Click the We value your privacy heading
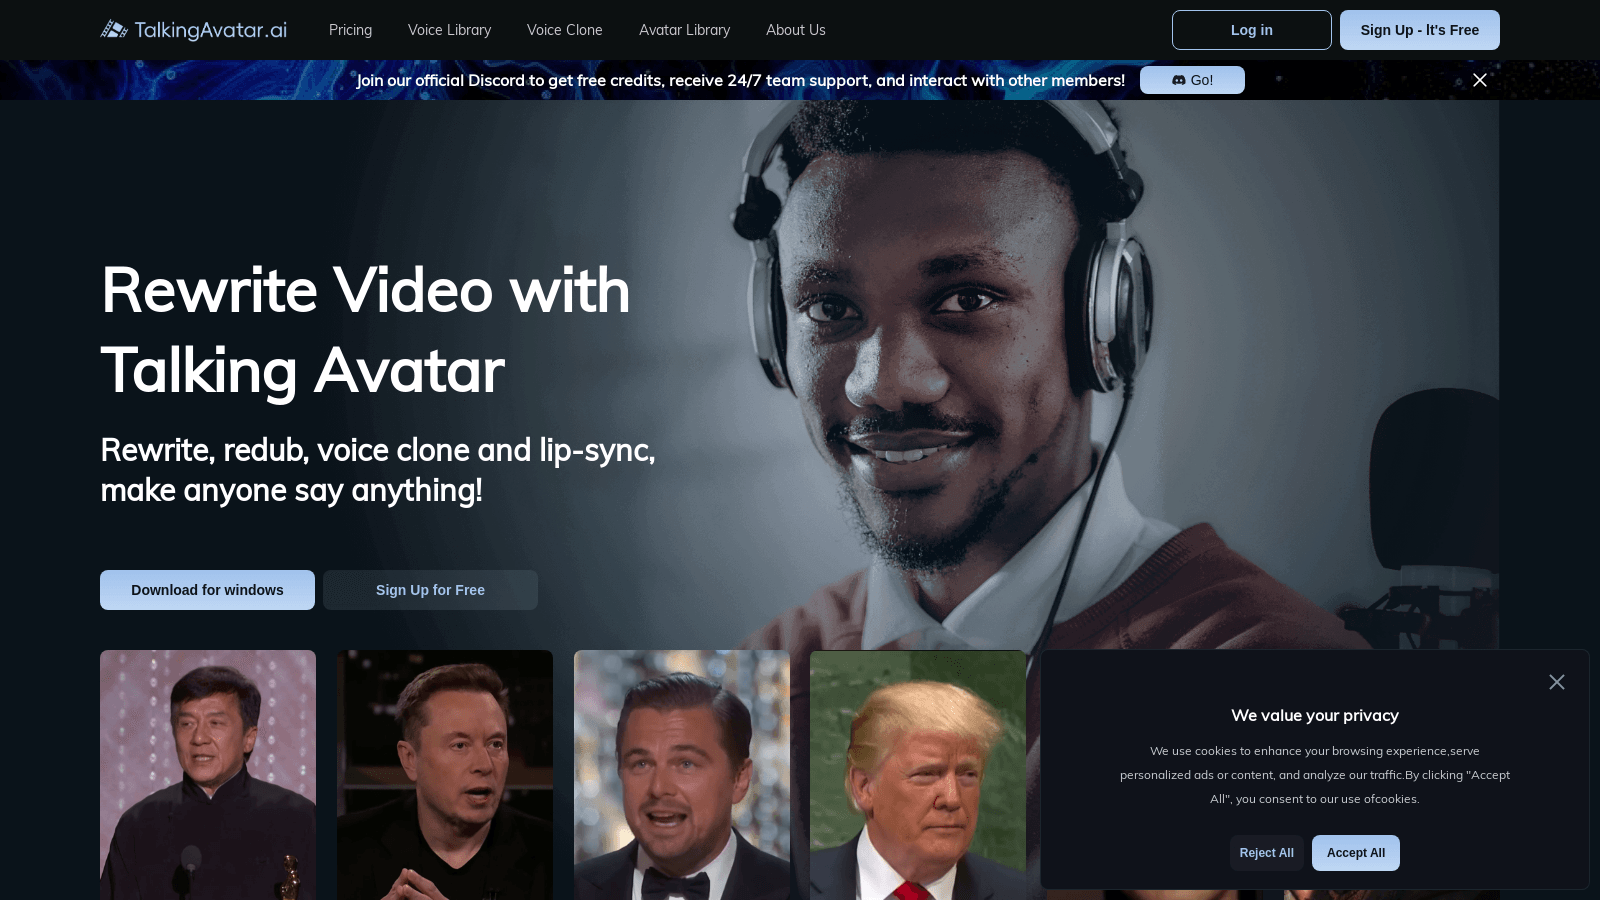1600x900 pixels. [x=1315, y=715]
